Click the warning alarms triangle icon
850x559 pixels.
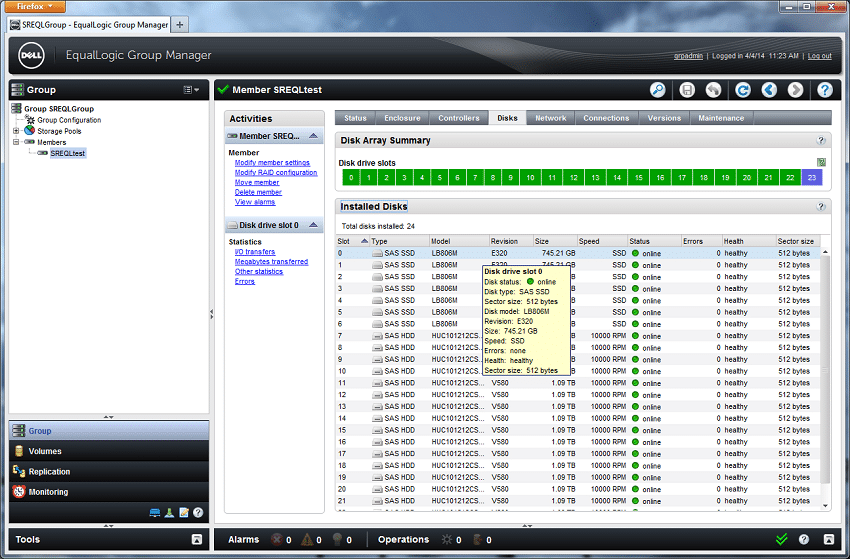tap(307, 539)
